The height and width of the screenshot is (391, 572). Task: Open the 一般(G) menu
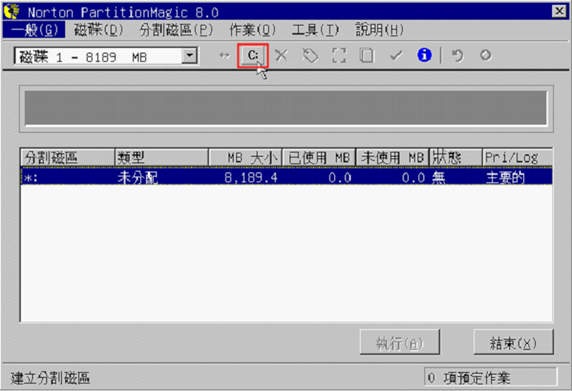(34, 30)
